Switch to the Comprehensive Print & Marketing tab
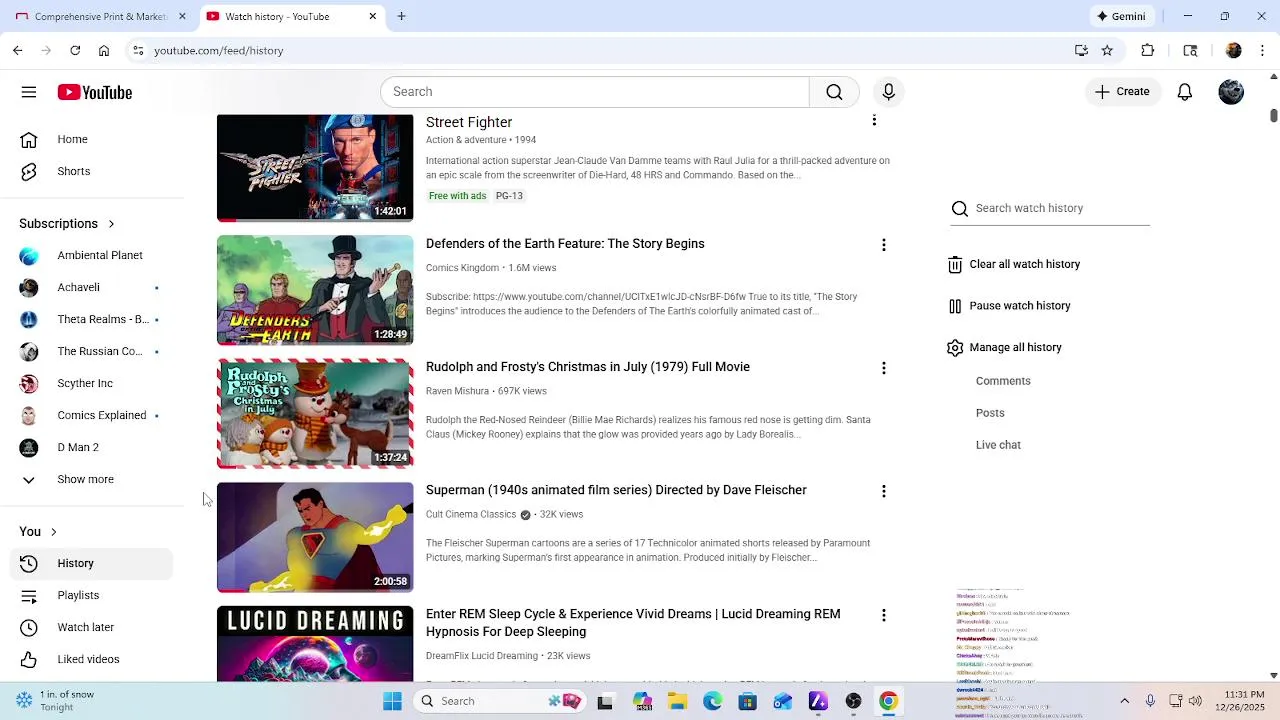Viewport: 1280px width, 720px height. click(100, 17)
